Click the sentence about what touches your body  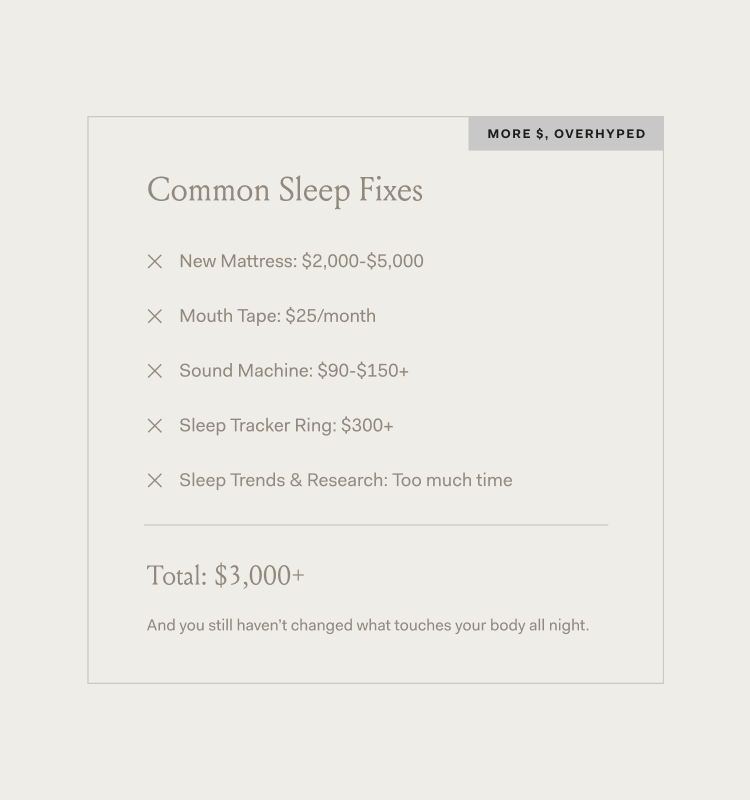pos(368,626)
